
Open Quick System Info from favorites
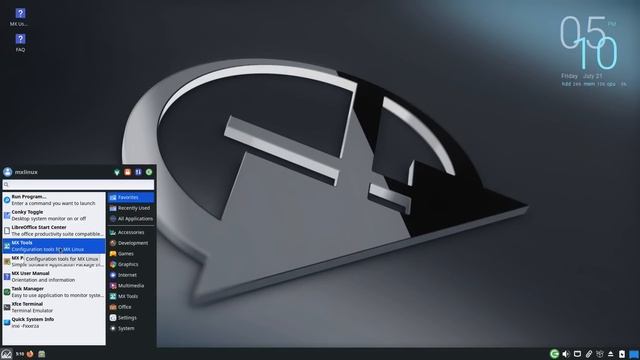point(54,323)
